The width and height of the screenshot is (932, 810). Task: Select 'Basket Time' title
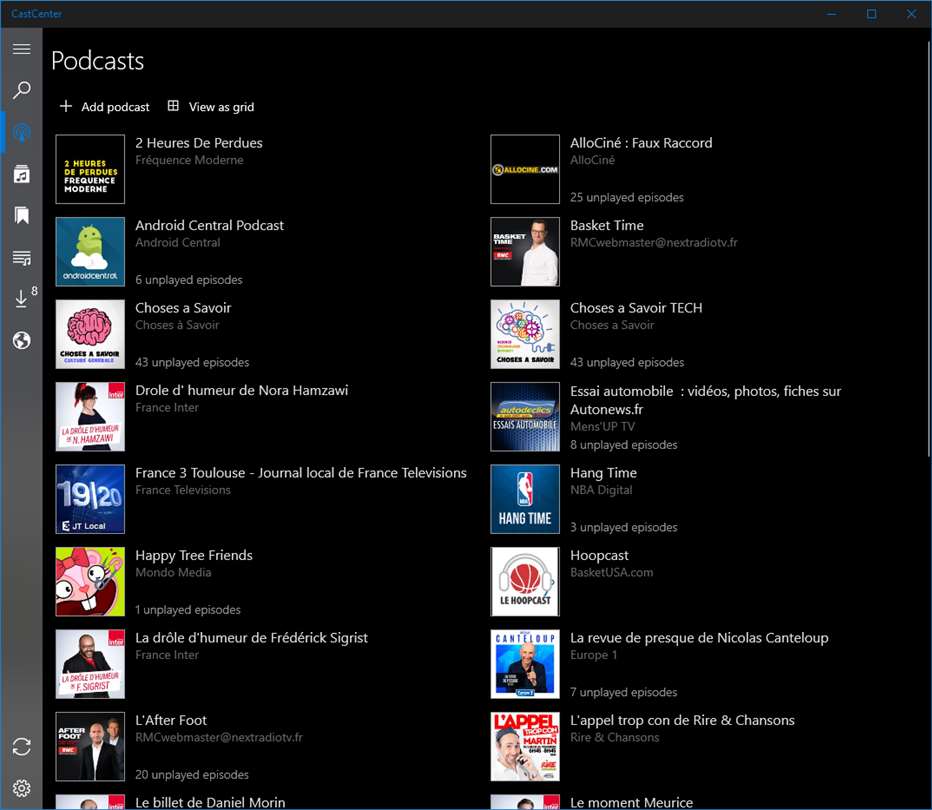pos(606,225)
